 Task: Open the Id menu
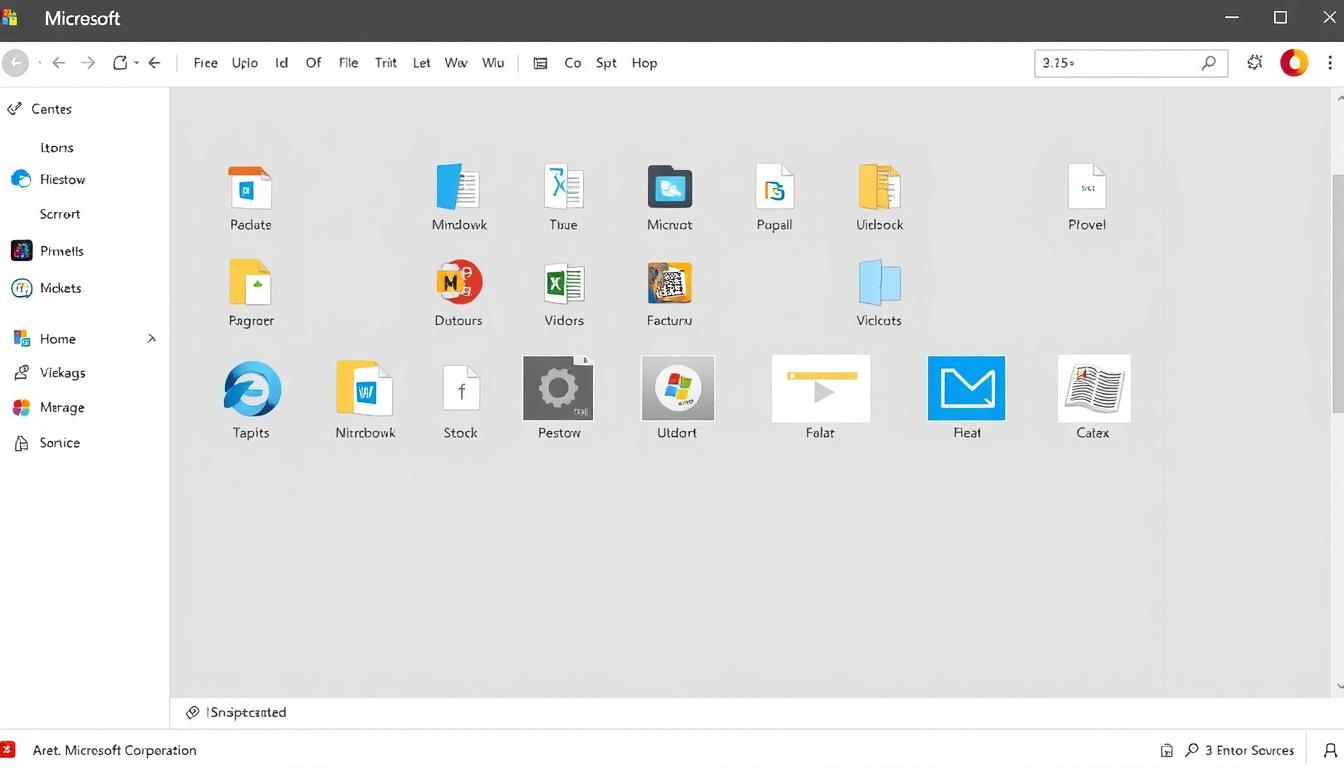tap(282, 63)
